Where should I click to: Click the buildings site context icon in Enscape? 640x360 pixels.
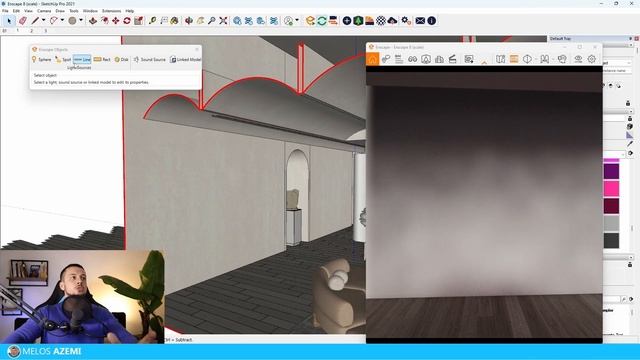(439, 59)
